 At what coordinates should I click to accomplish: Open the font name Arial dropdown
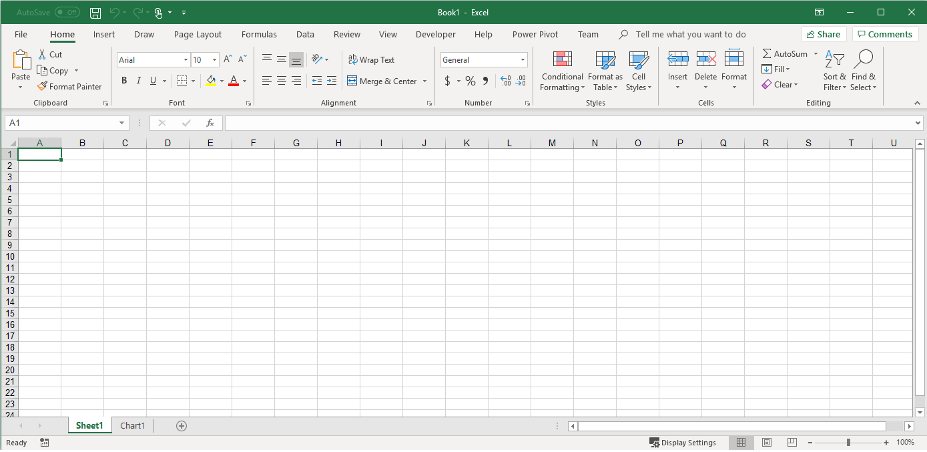[186, 60]
